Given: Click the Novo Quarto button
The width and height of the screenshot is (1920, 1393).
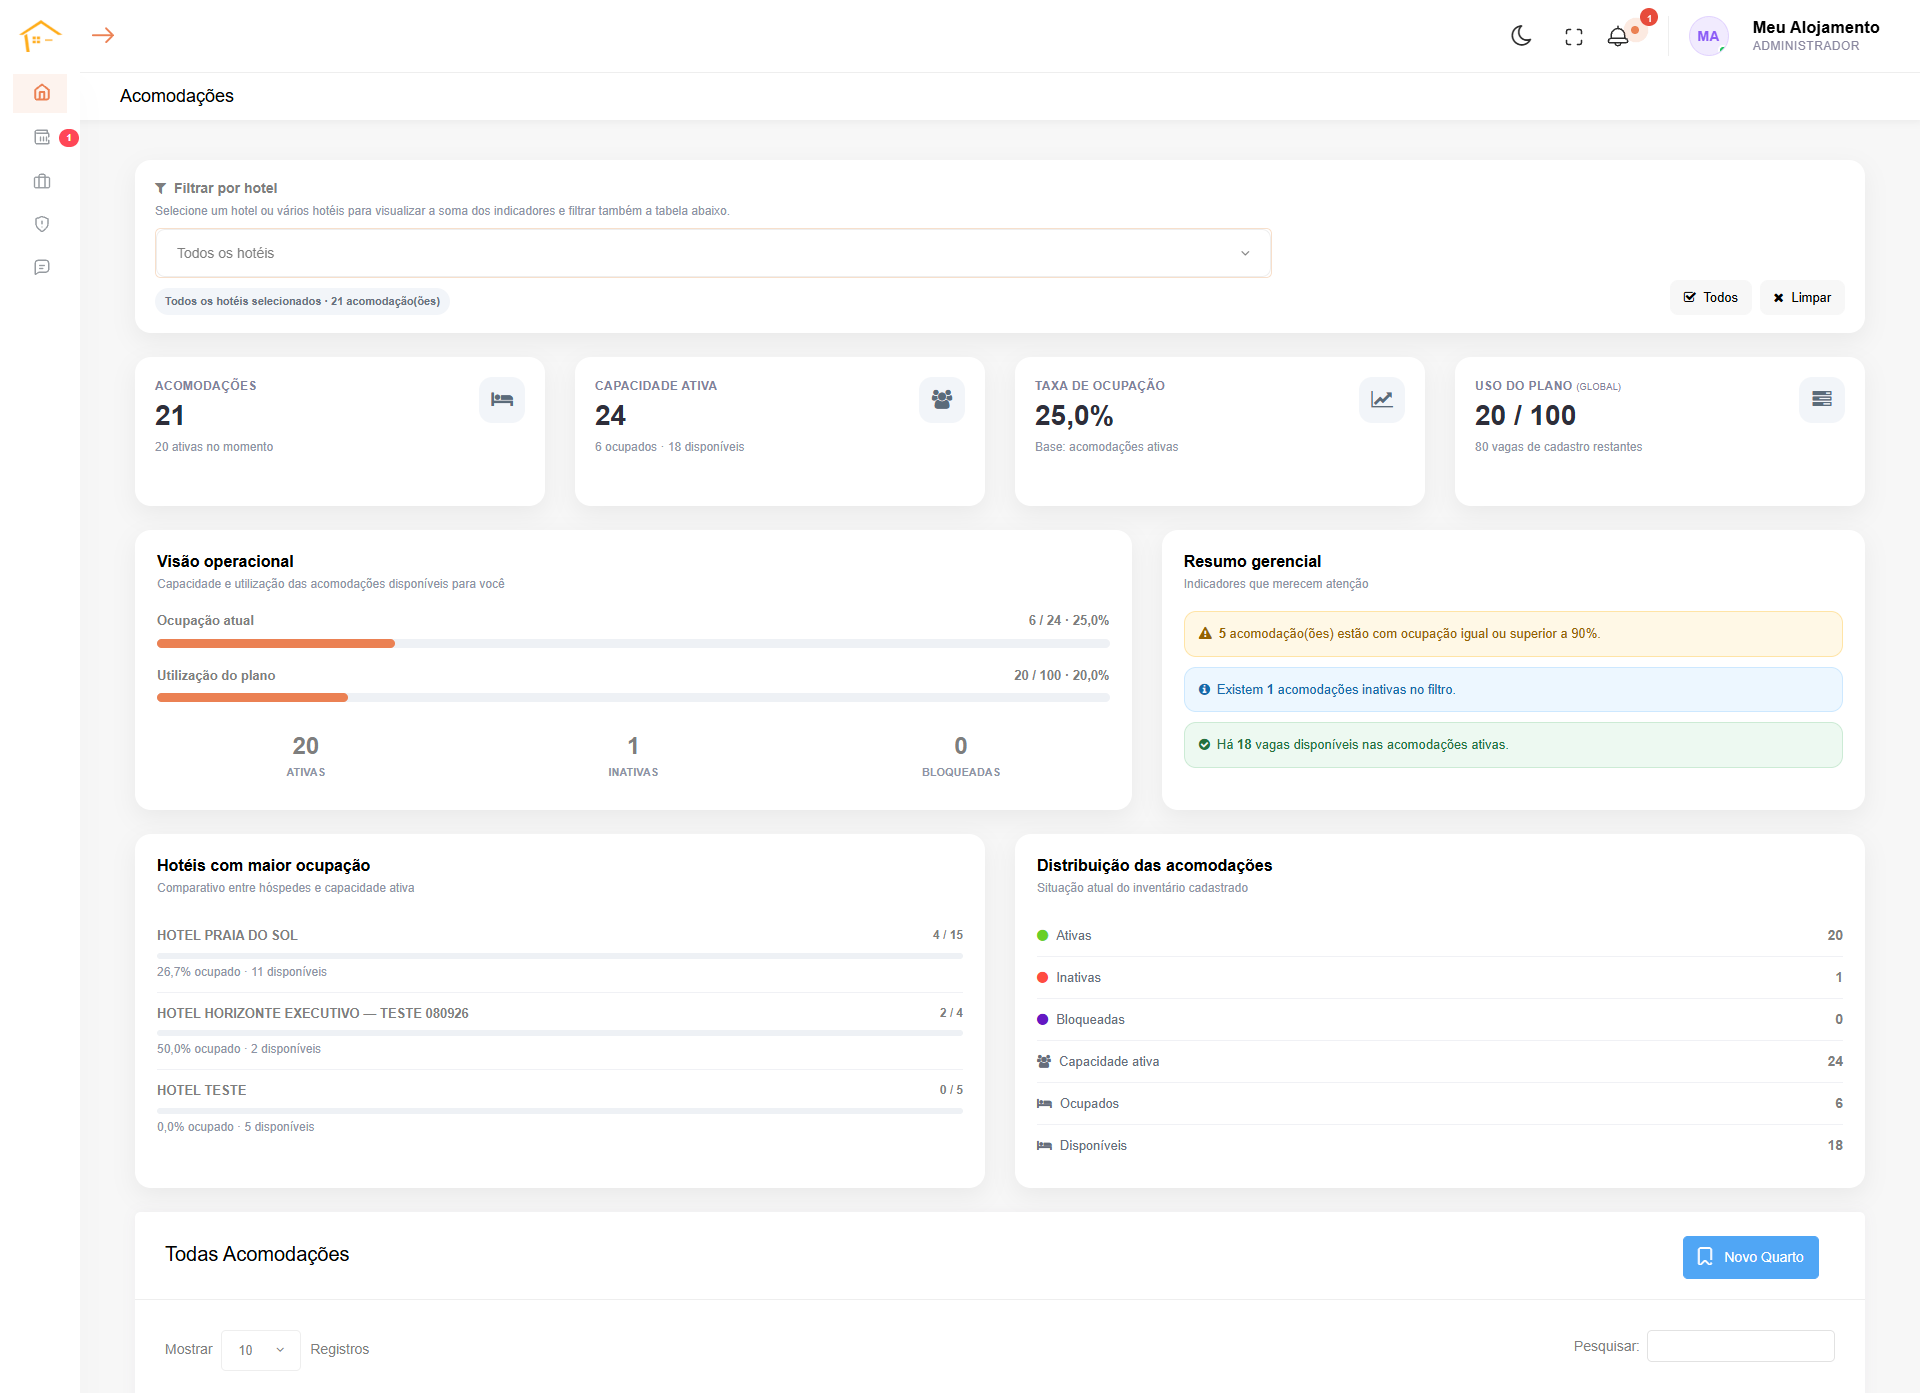Looking at the screenshot, I should tap(1751, 1257).
